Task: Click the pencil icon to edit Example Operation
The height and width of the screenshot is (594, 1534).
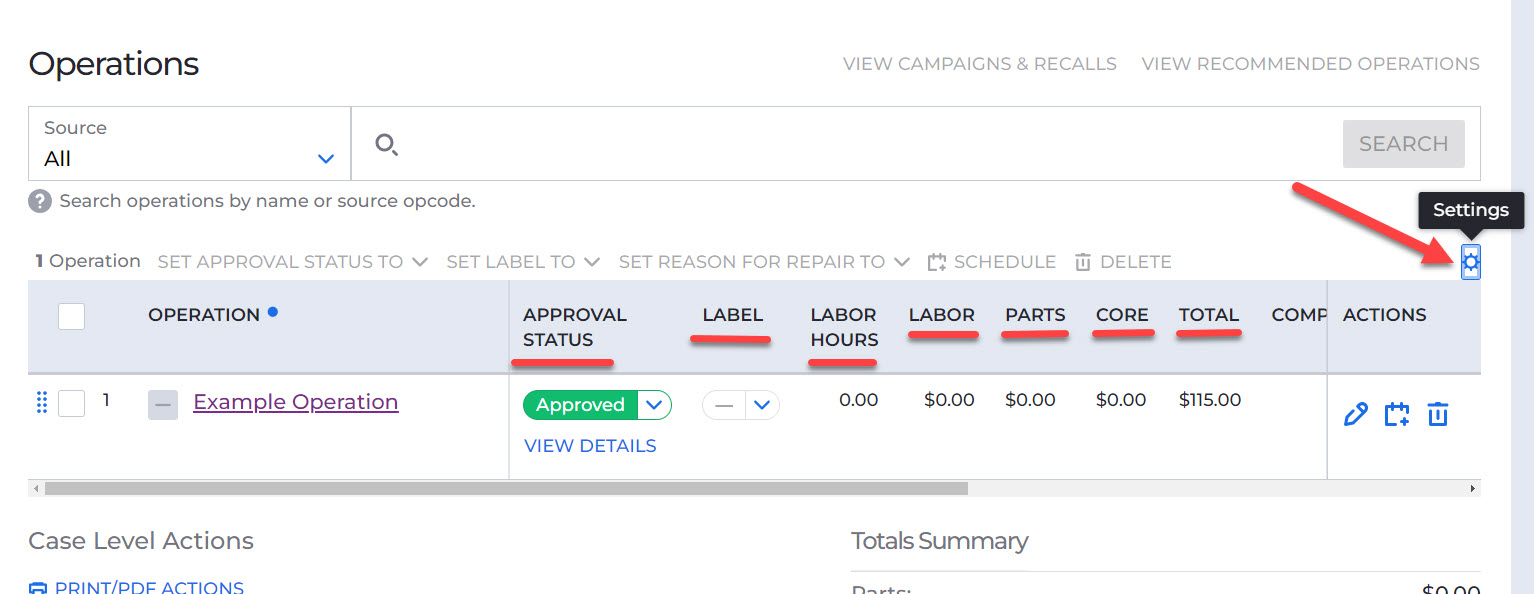Action: click(x=1355, y=413)
